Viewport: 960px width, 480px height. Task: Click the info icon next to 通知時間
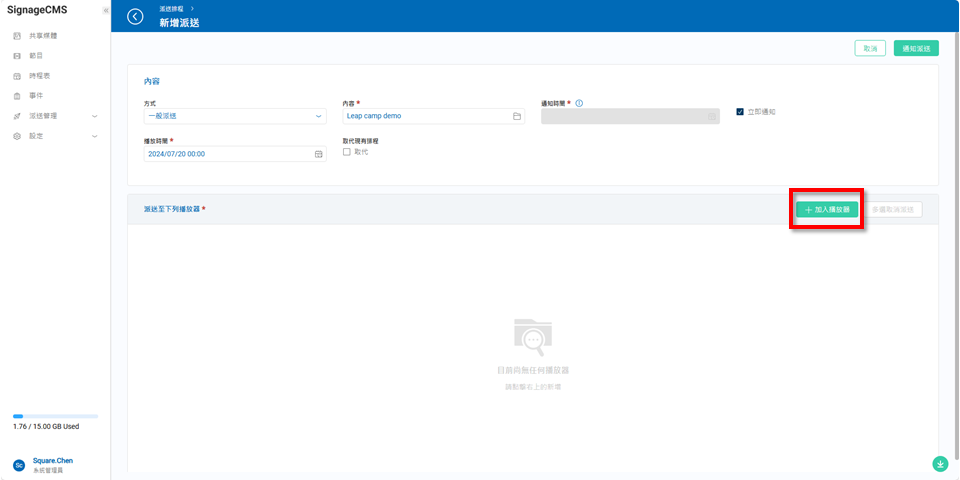pos(579,103)
